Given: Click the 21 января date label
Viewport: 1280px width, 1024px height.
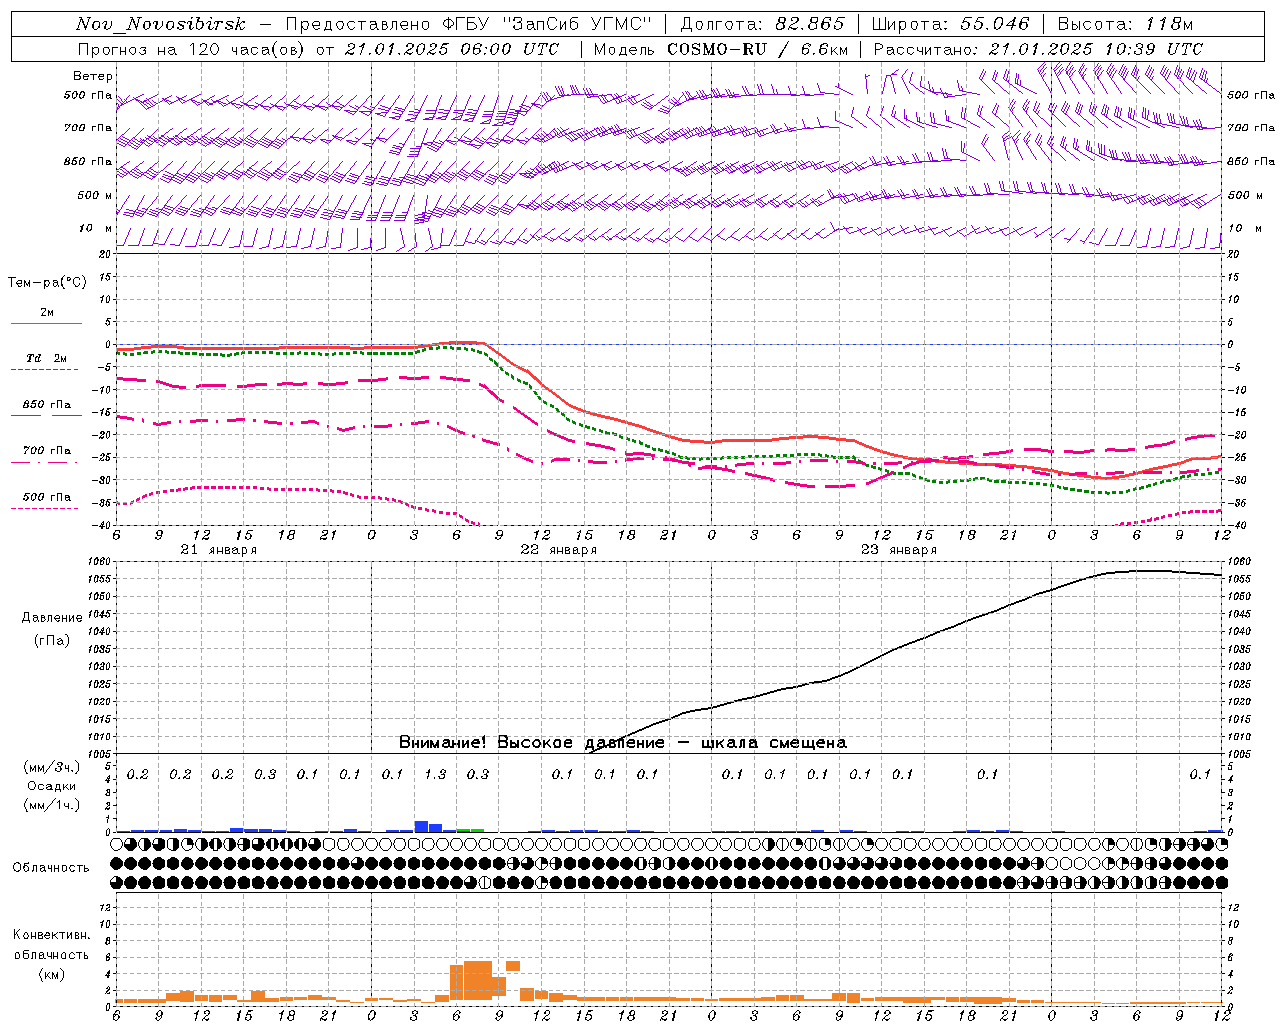Looking at the screenshot, I should pos(219,550).
